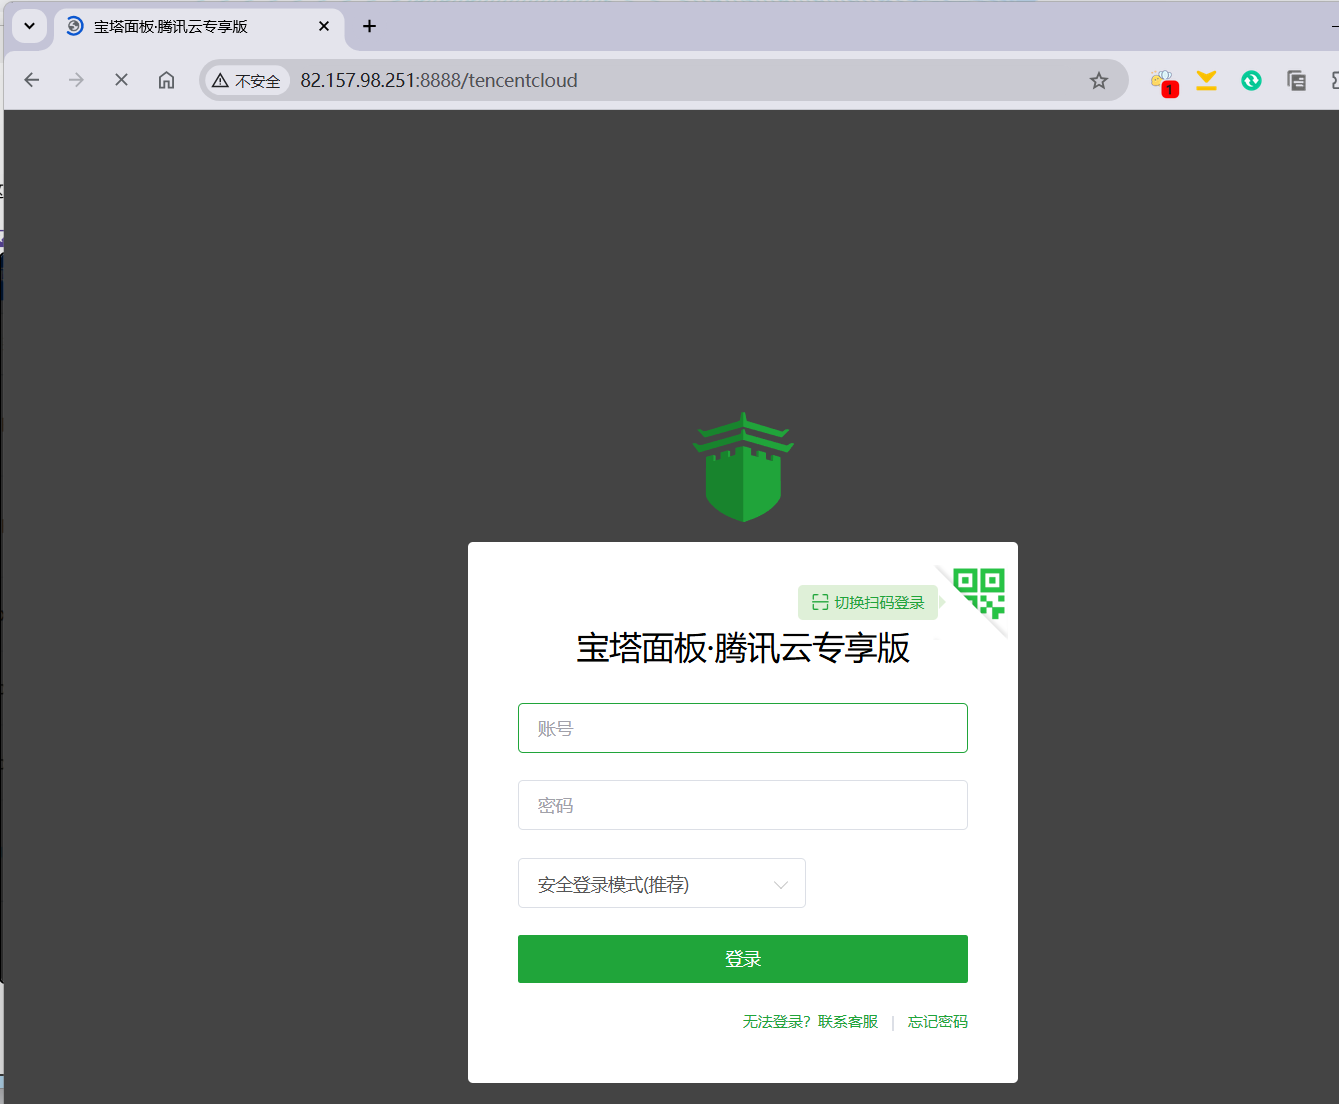Open a new tab with plus button
The width and height of the screenshot is (1339, 1104).
(x=369, y=26)
